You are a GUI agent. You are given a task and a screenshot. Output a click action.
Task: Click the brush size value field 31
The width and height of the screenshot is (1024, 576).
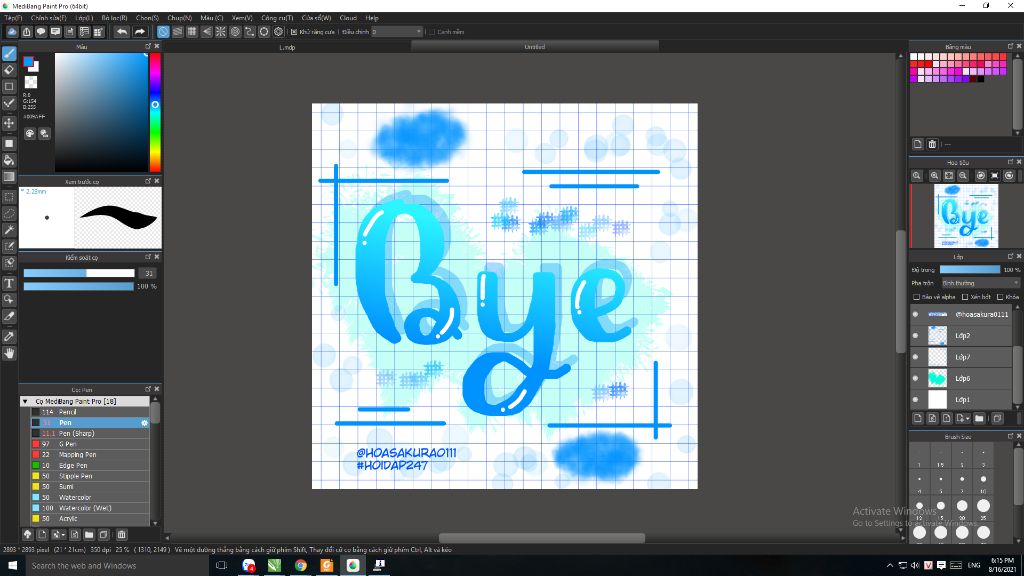tap(148, 273)
